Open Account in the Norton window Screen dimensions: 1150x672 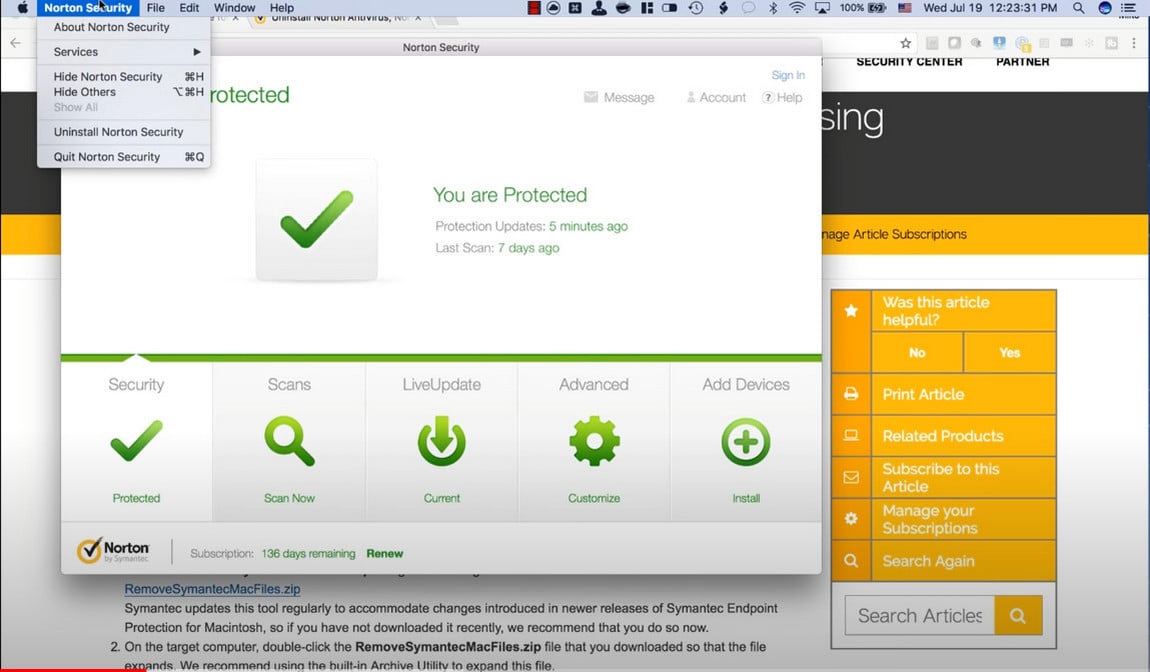(x=716, y=98)
